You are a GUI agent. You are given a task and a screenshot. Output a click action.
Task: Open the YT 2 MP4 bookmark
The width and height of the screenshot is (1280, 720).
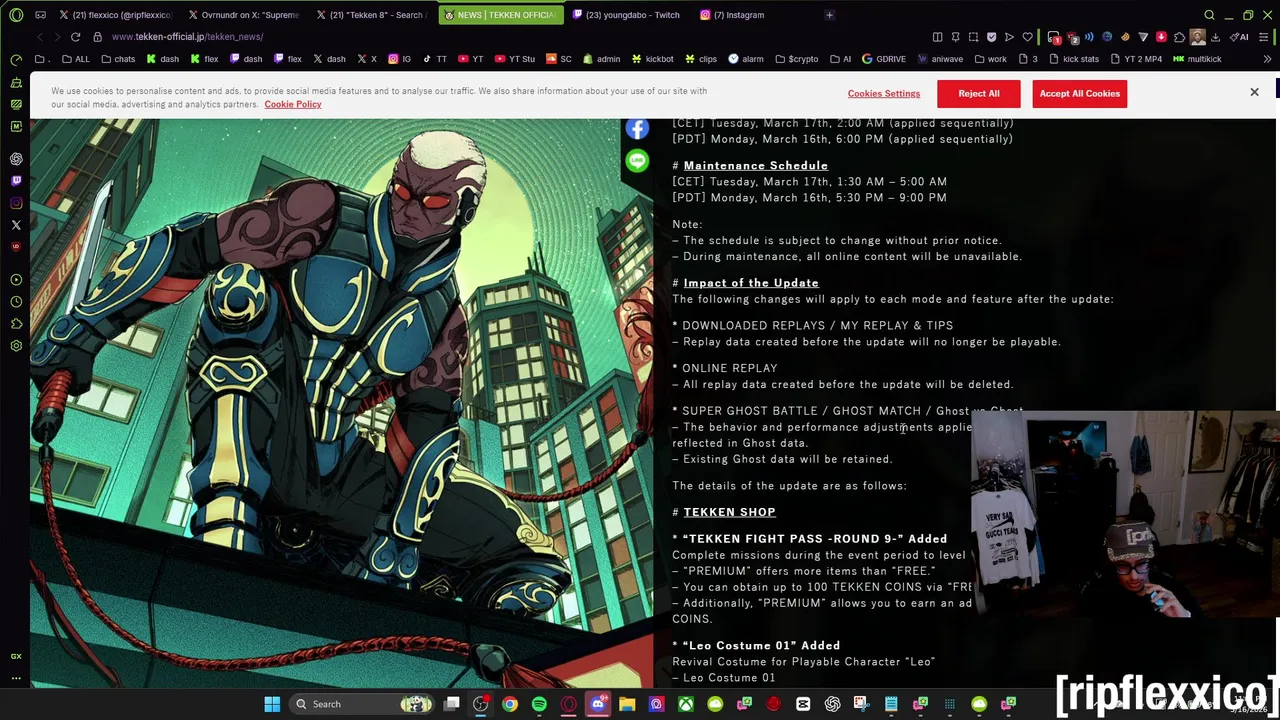tap(1135, 59)
